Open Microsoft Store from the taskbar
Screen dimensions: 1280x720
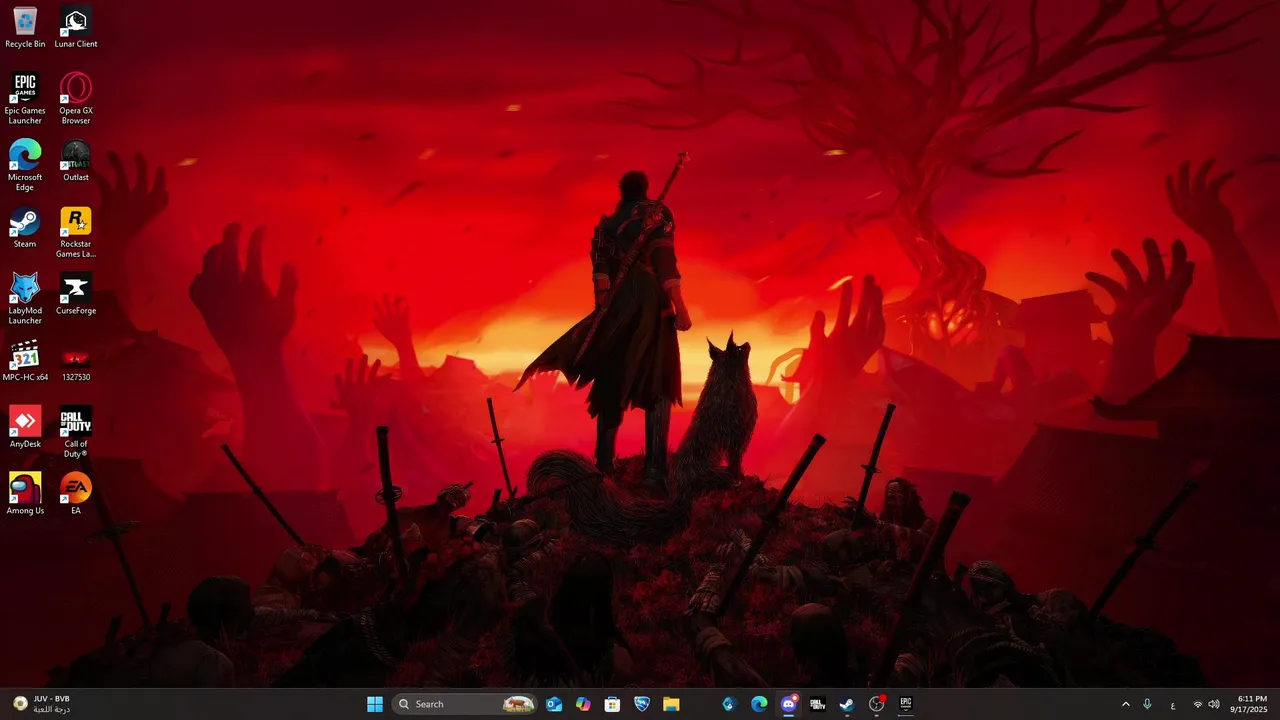pos(612,704)
